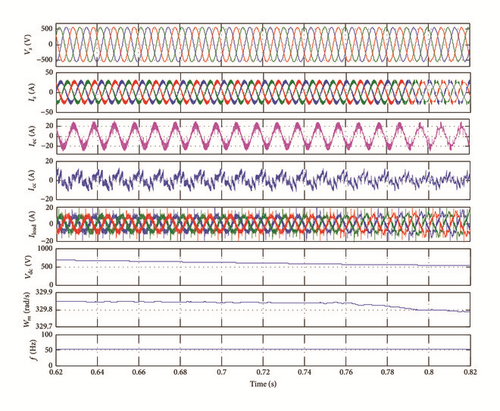Click the 0.62 time tick label
500x411 pixels.
click(56, 372)
